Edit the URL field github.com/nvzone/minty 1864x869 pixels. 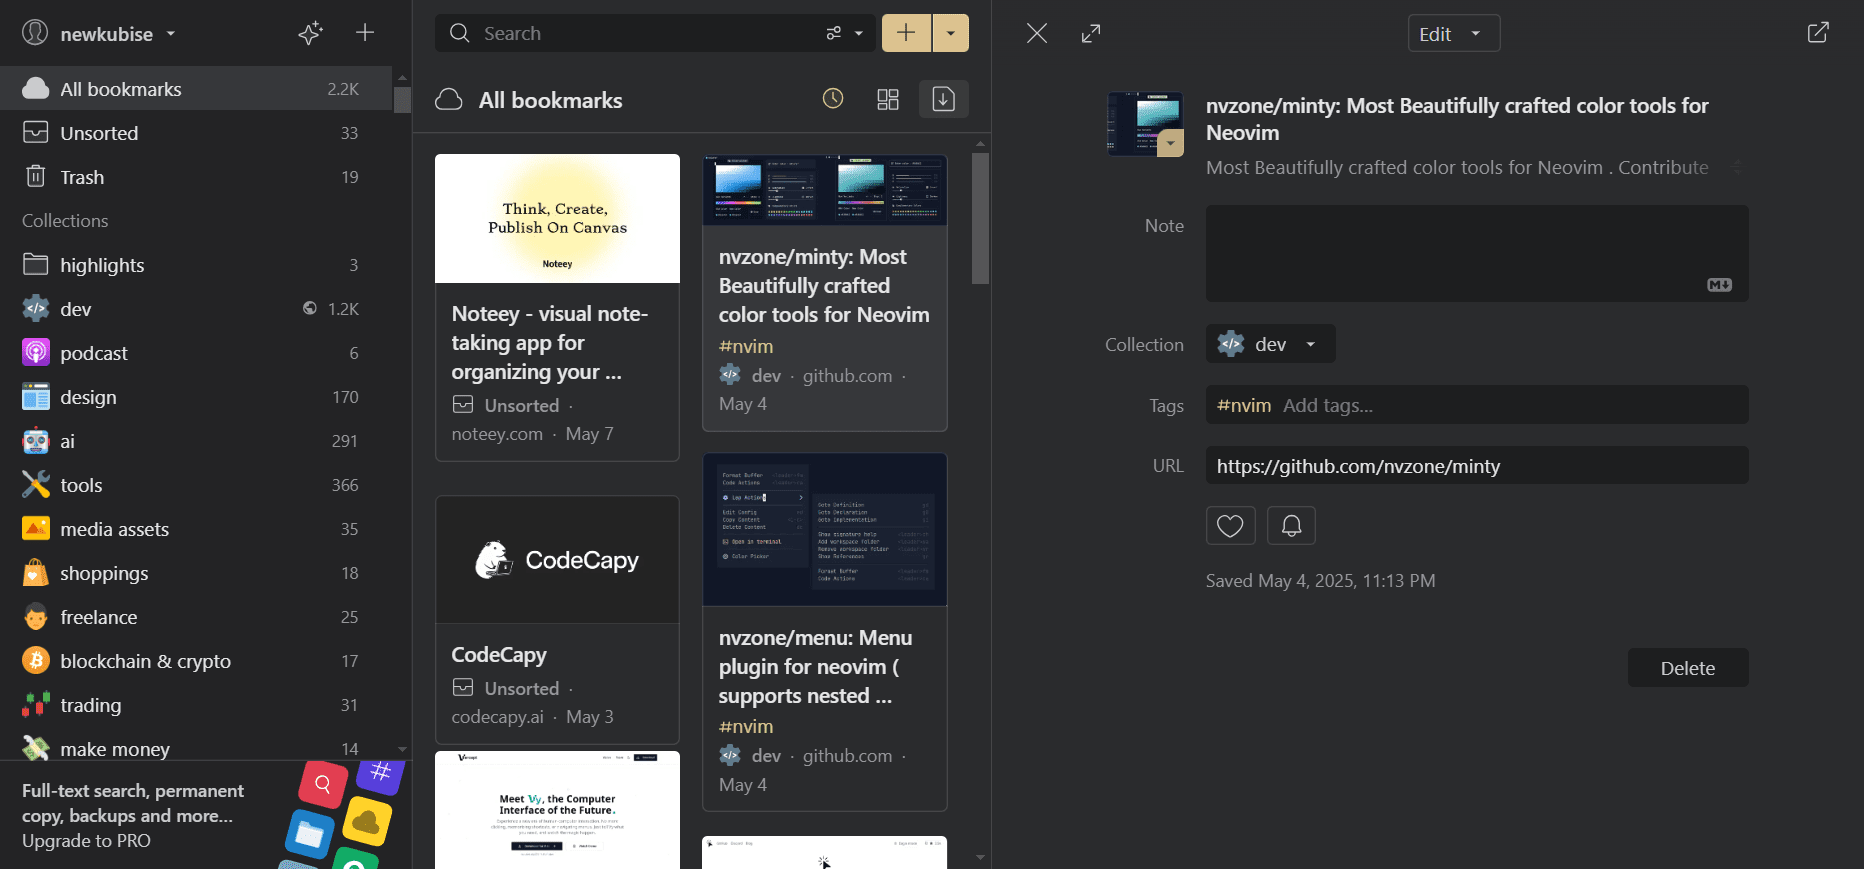coord(1477,466)
